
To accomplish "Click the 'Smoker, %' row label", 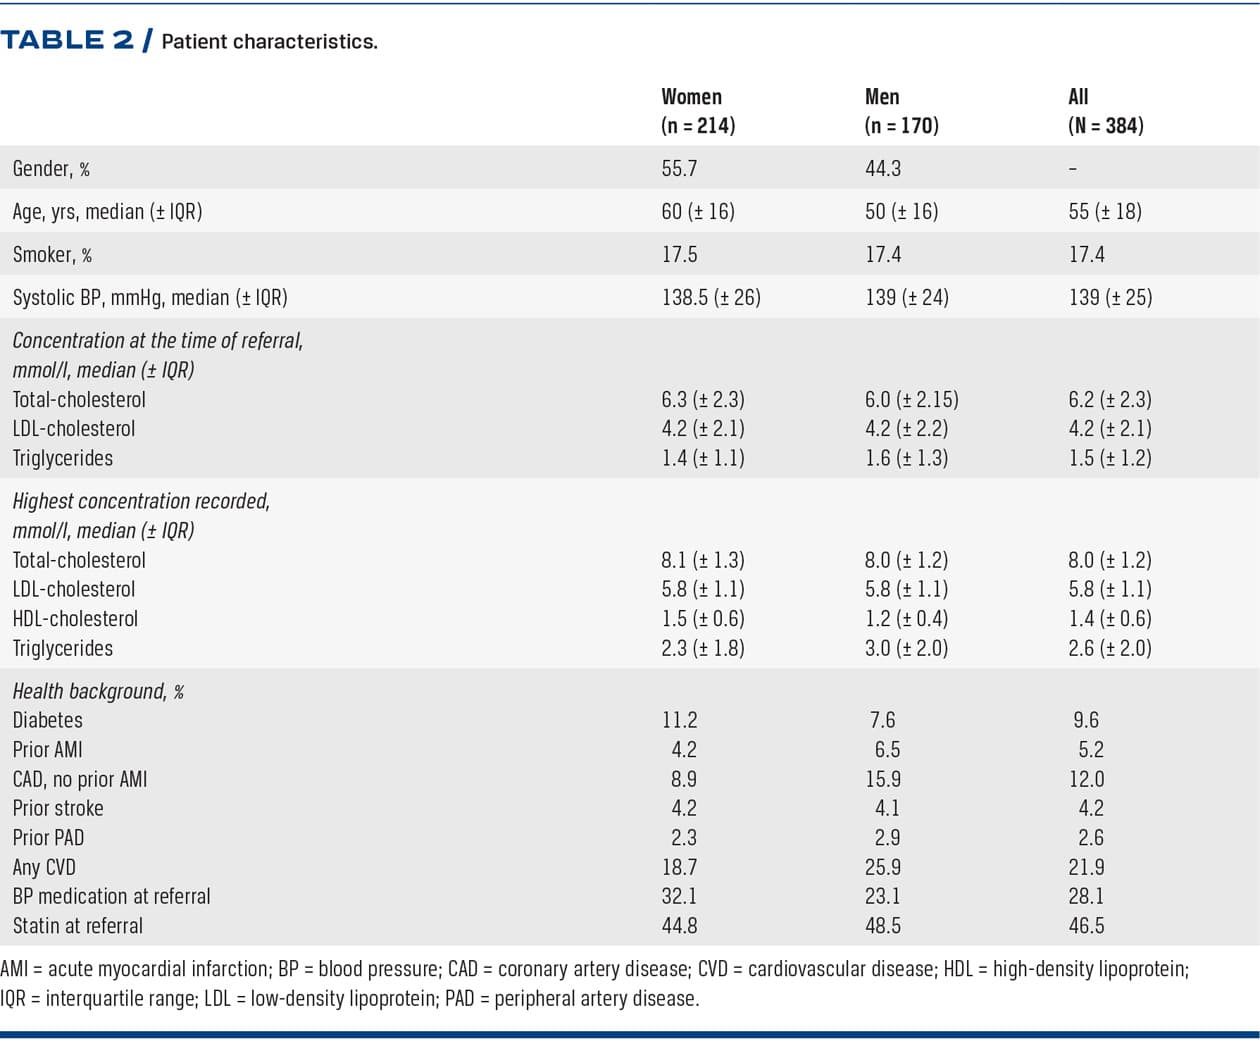I will [52, 254].
